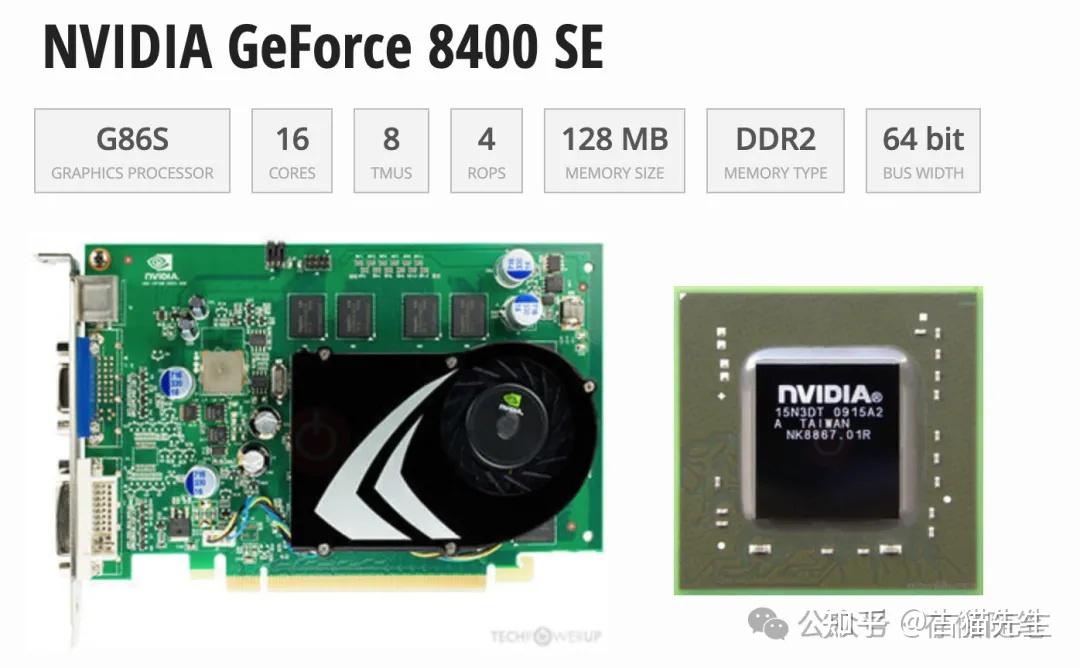Screen dimensions: 1080x668
Task: Click the NVIDIA eye logo on PCB
Action: [x=162, y=268]
